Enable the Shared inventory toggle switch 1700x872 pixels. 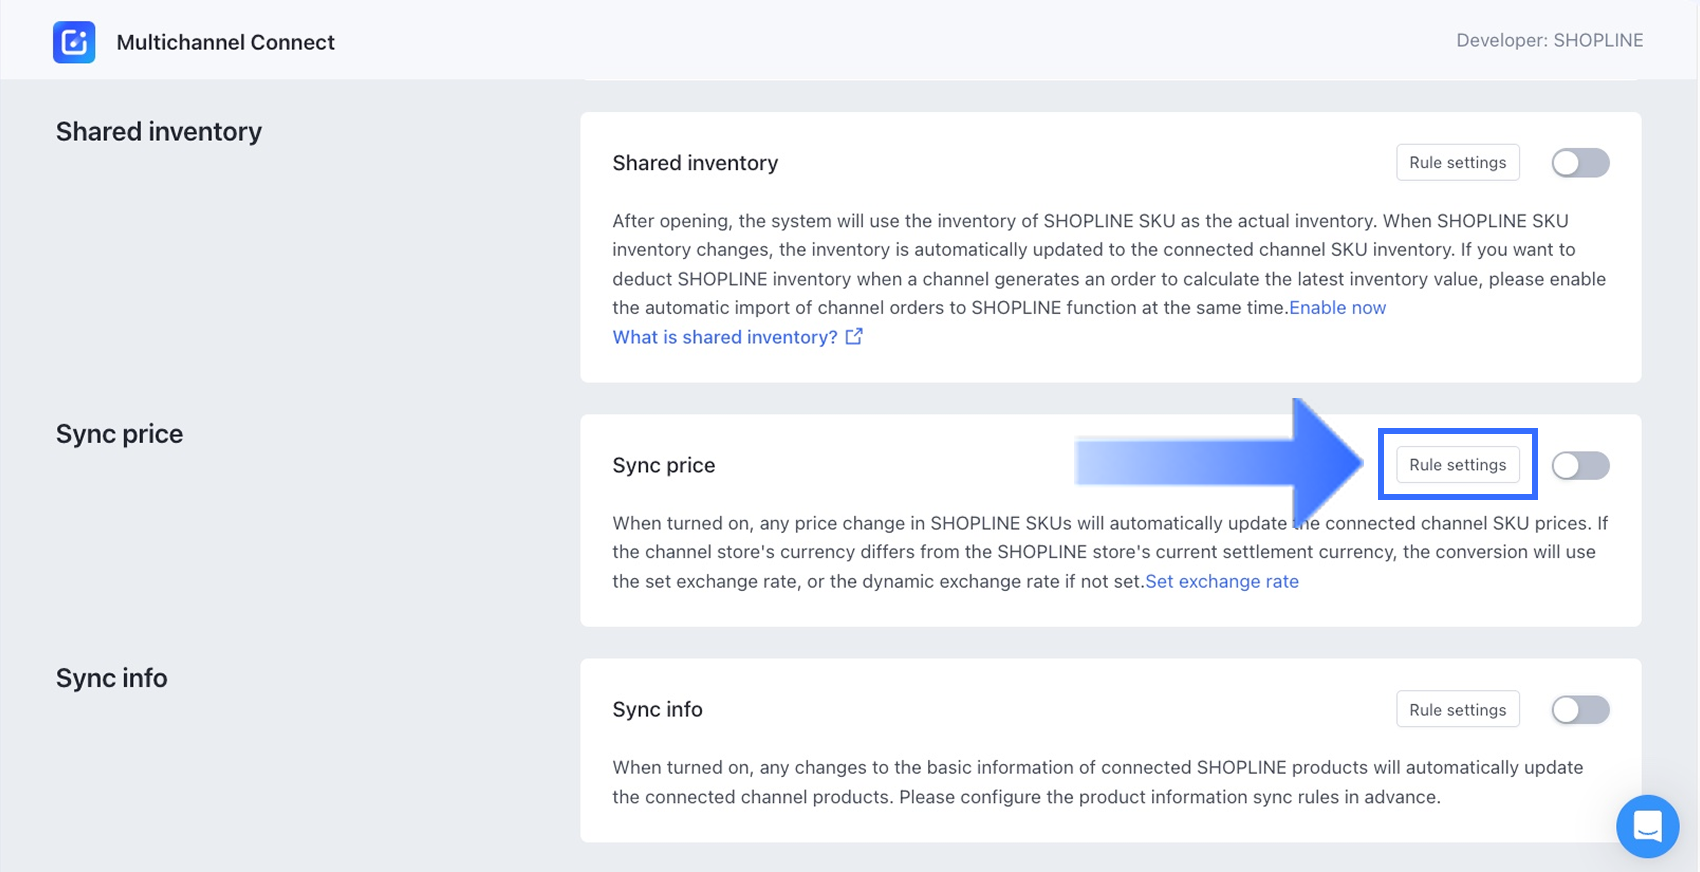click(x=1580, y=163)
